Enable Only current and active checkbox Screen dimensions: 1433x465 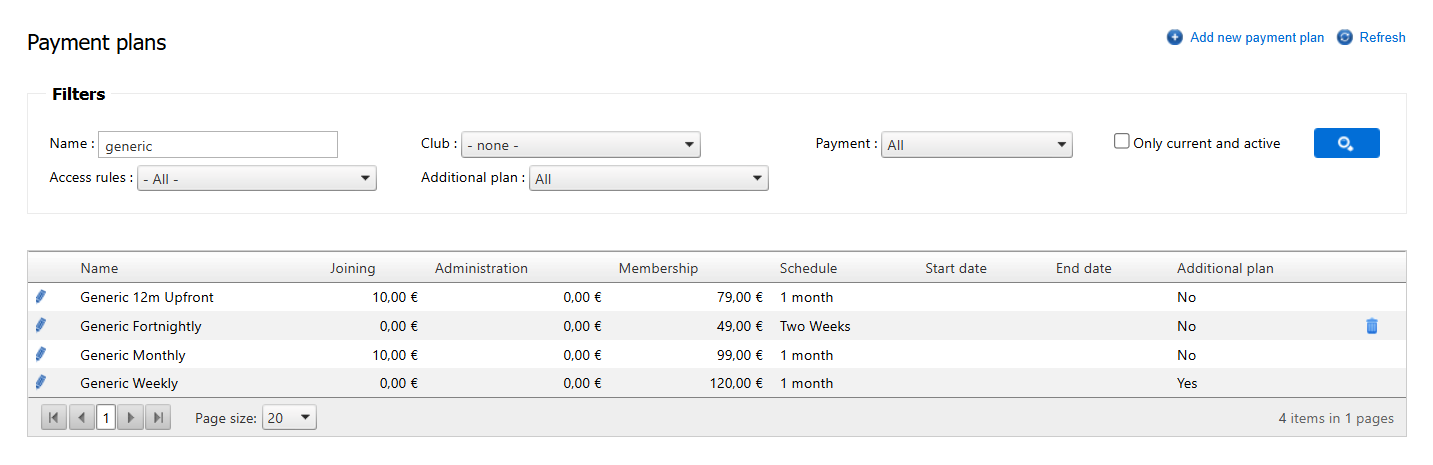coord(1122,142)
